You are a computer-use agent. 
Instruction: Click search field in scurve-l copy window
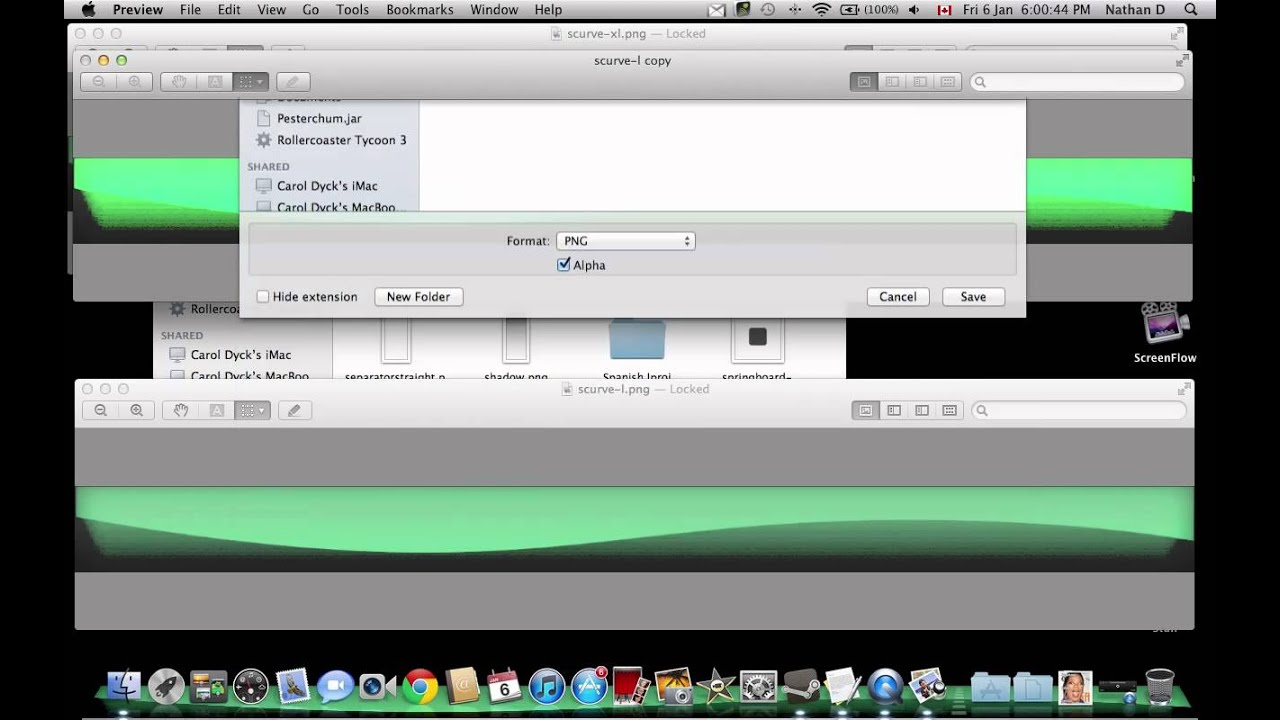1078,82
